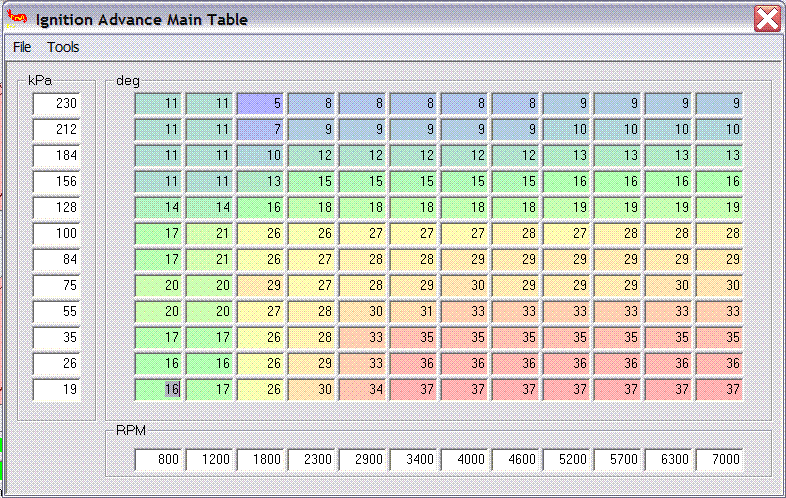Open the Tools menu
This screenshot has height=498, width=786.
point(63,47)
